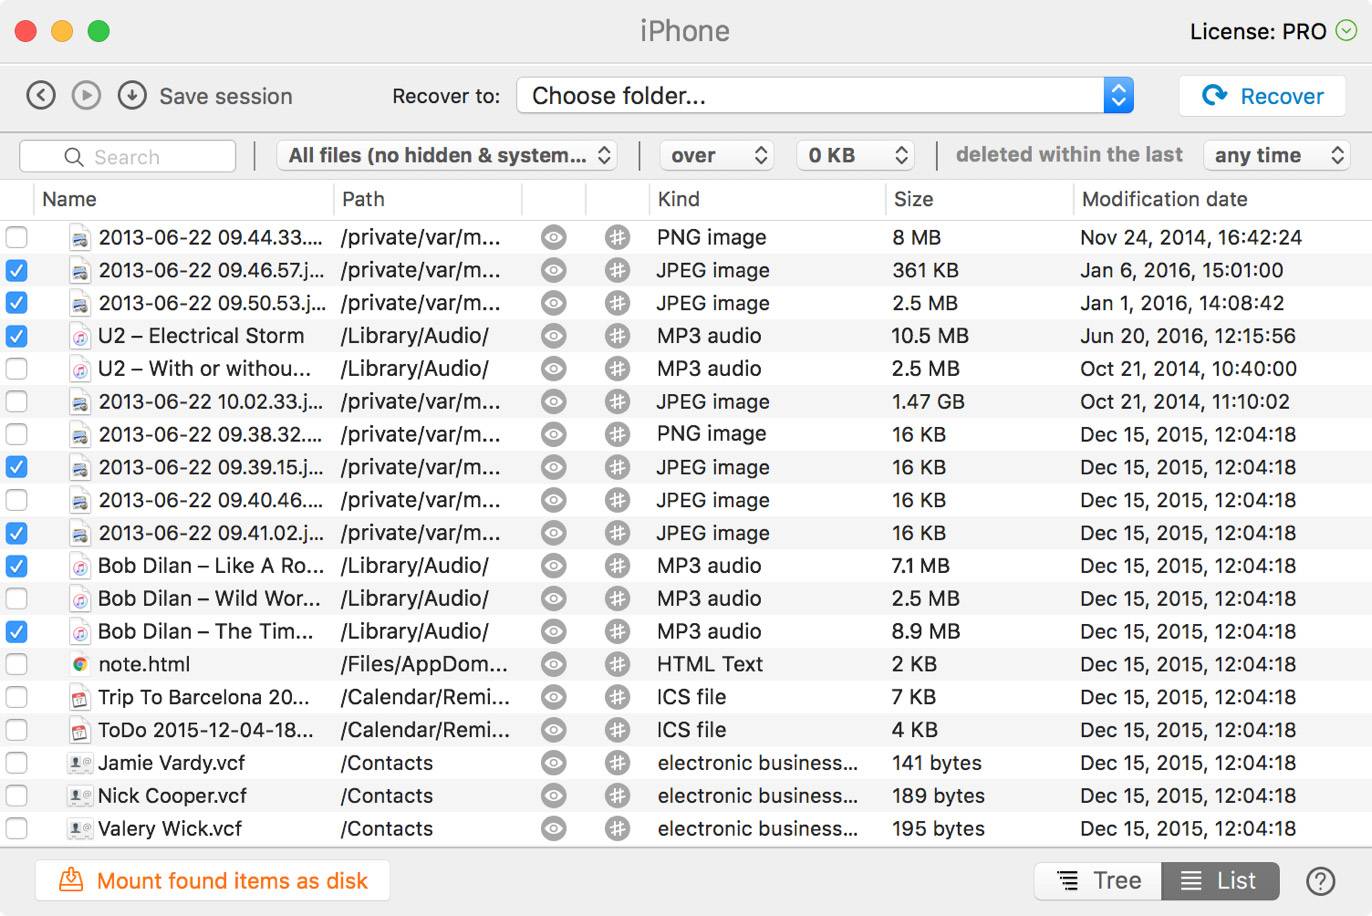Check the Jamie Vardy.vcf checkbox
This screenshot has height=916, width=1372.
click(16, 763)
